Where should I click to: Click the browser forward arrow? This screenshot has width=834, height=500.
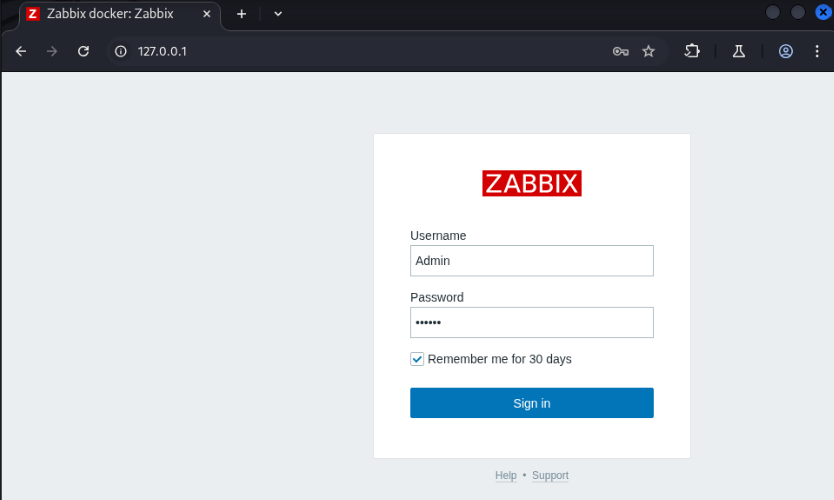(x=52, y=52)
